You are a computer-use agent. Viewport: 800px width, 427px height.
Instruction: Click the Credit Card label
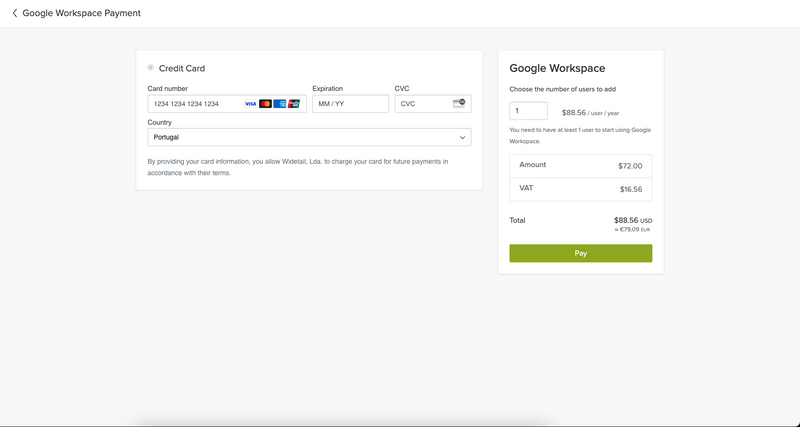click(182, 68)
